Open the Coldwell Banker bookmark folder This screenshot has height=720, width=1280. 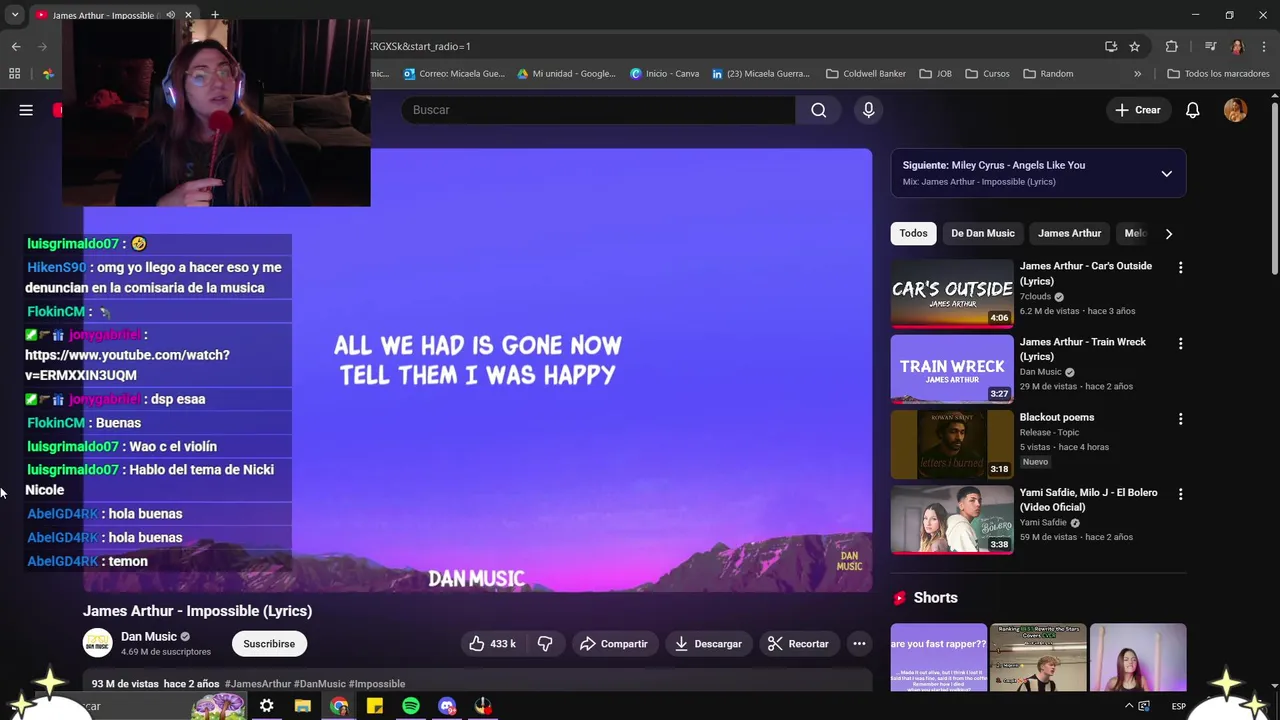867,73
